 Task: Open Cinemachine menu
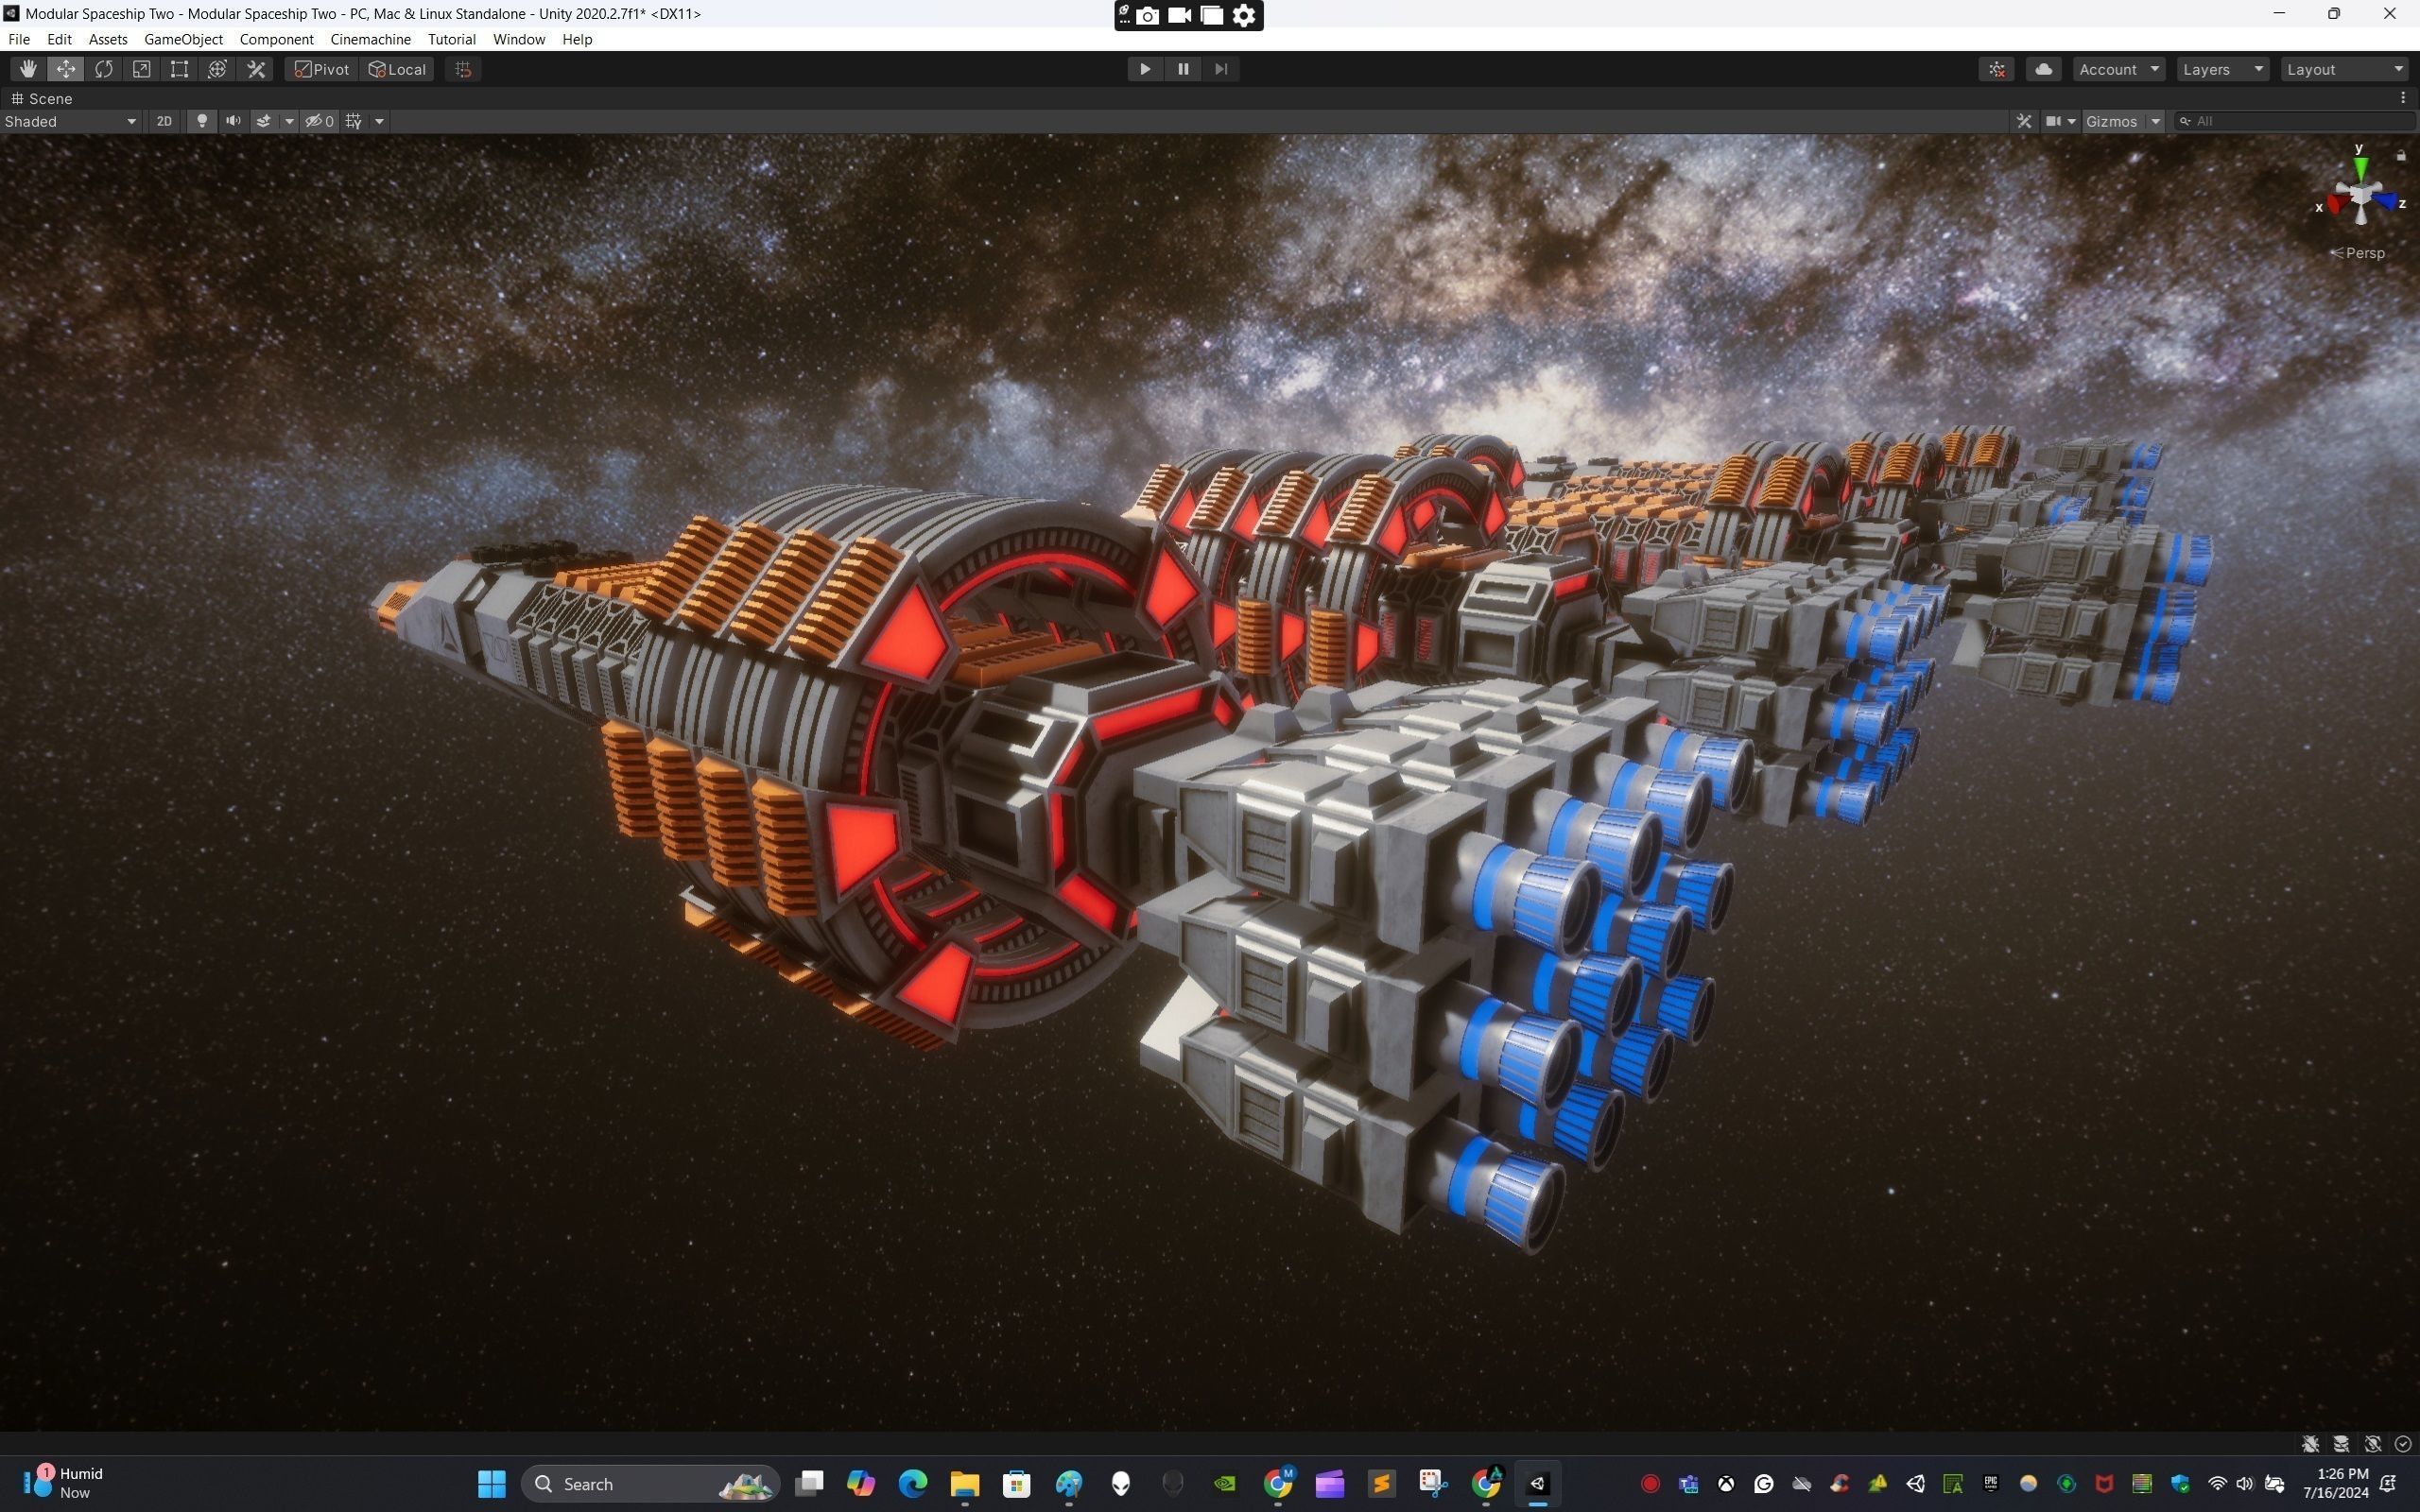point(371,39)
